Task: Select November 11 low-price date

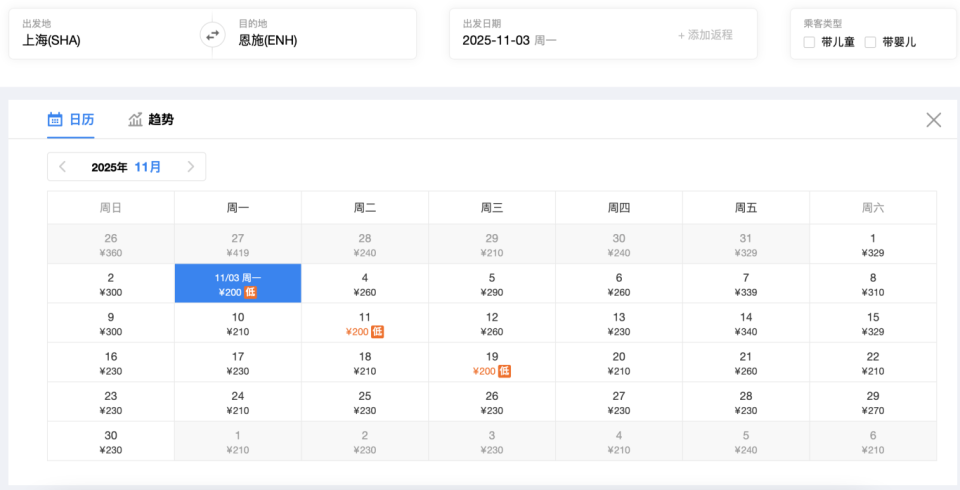Action: point(365,324)
